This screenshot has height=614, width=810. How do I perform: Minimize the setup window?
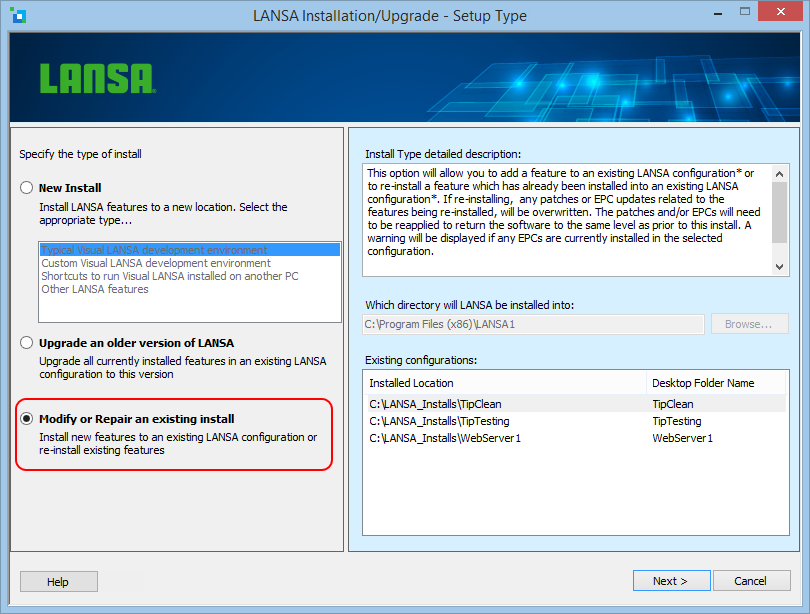point(718,13)
